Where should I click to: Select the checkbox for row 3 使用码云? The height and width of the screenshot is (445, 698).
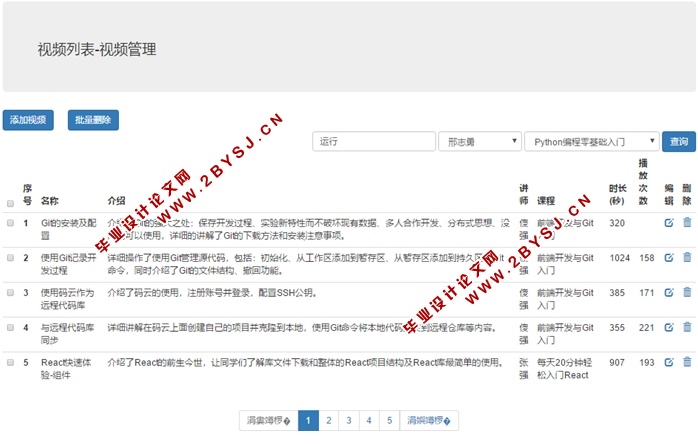pos(10,292)
